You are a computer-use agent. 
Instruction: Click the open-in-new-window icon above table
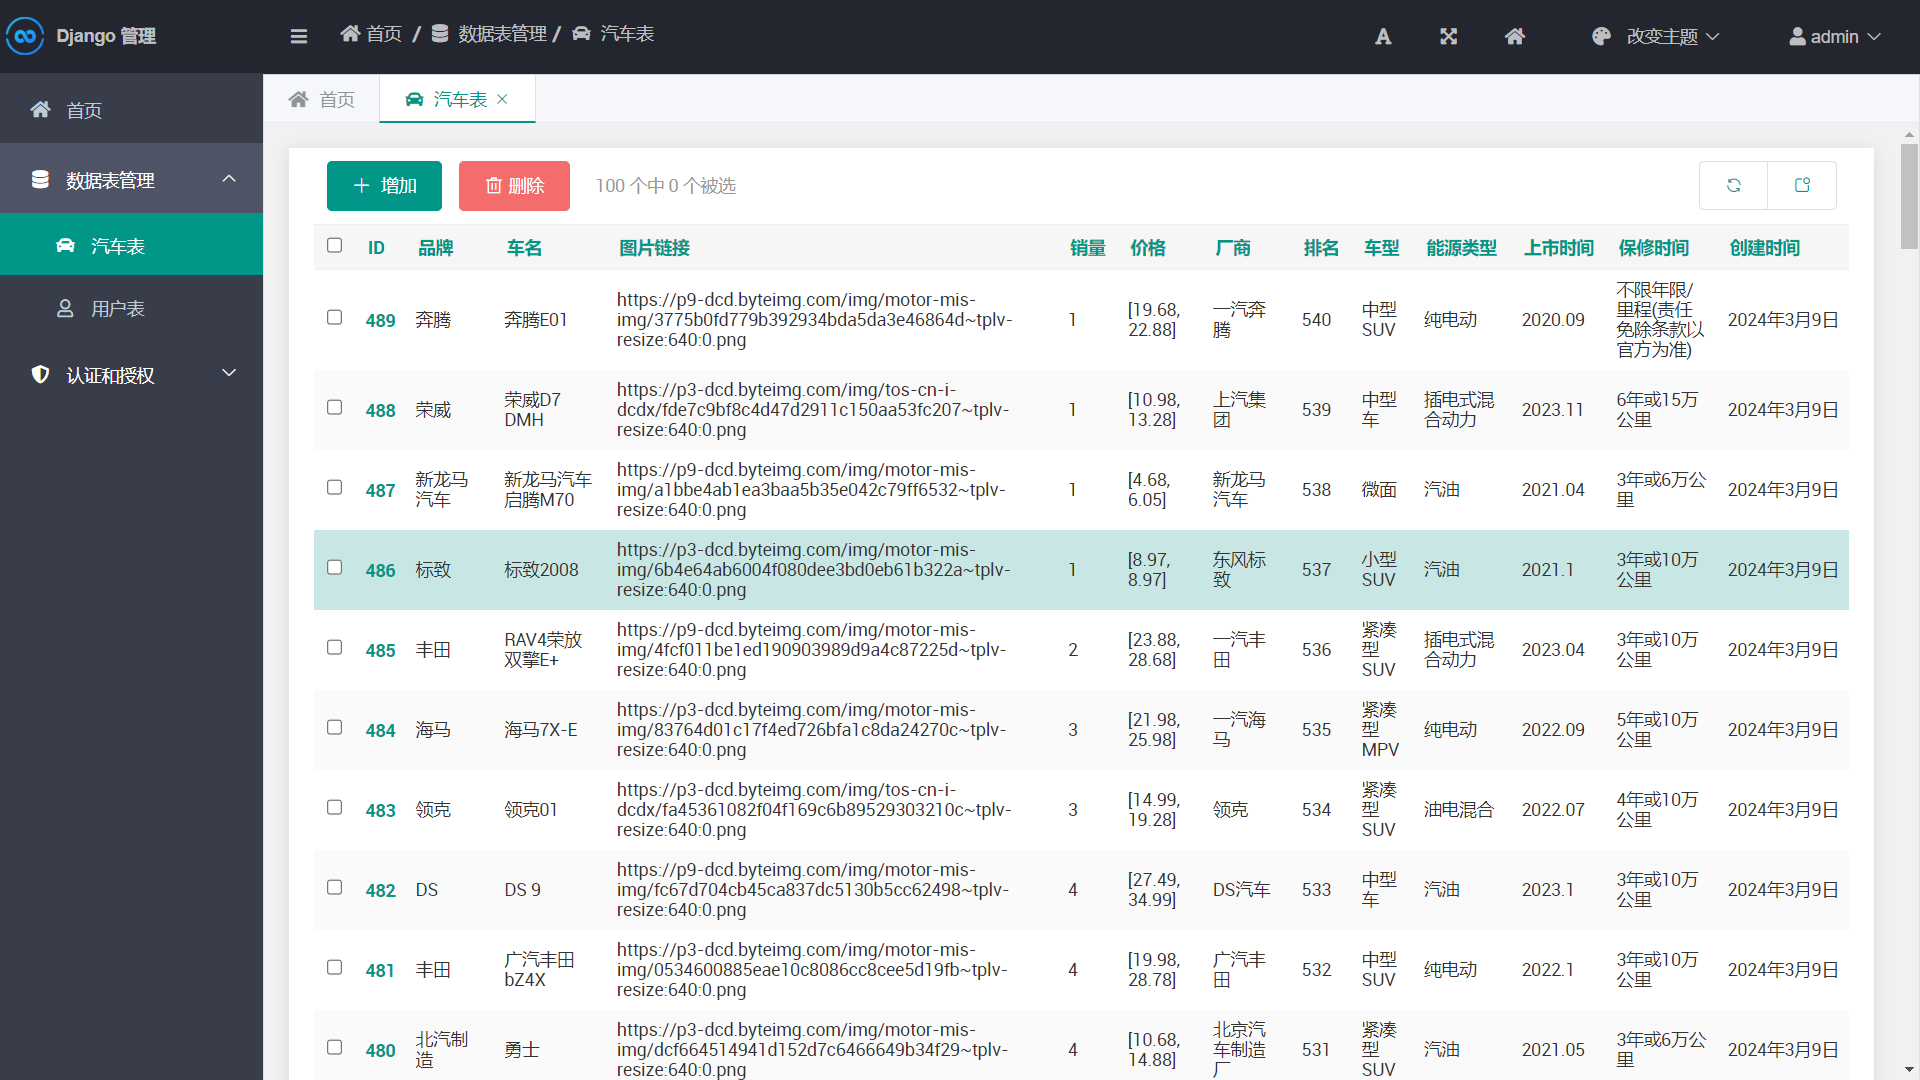(1802, 186)
